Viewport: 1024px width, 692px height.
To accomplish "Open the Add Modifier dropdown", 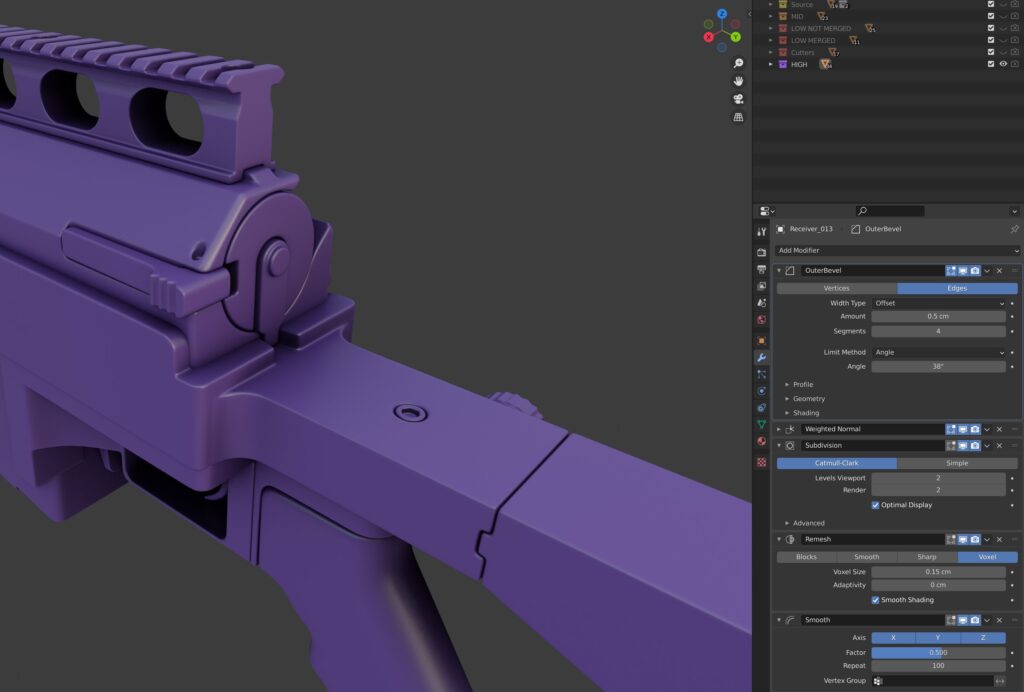I will (897, 250).
